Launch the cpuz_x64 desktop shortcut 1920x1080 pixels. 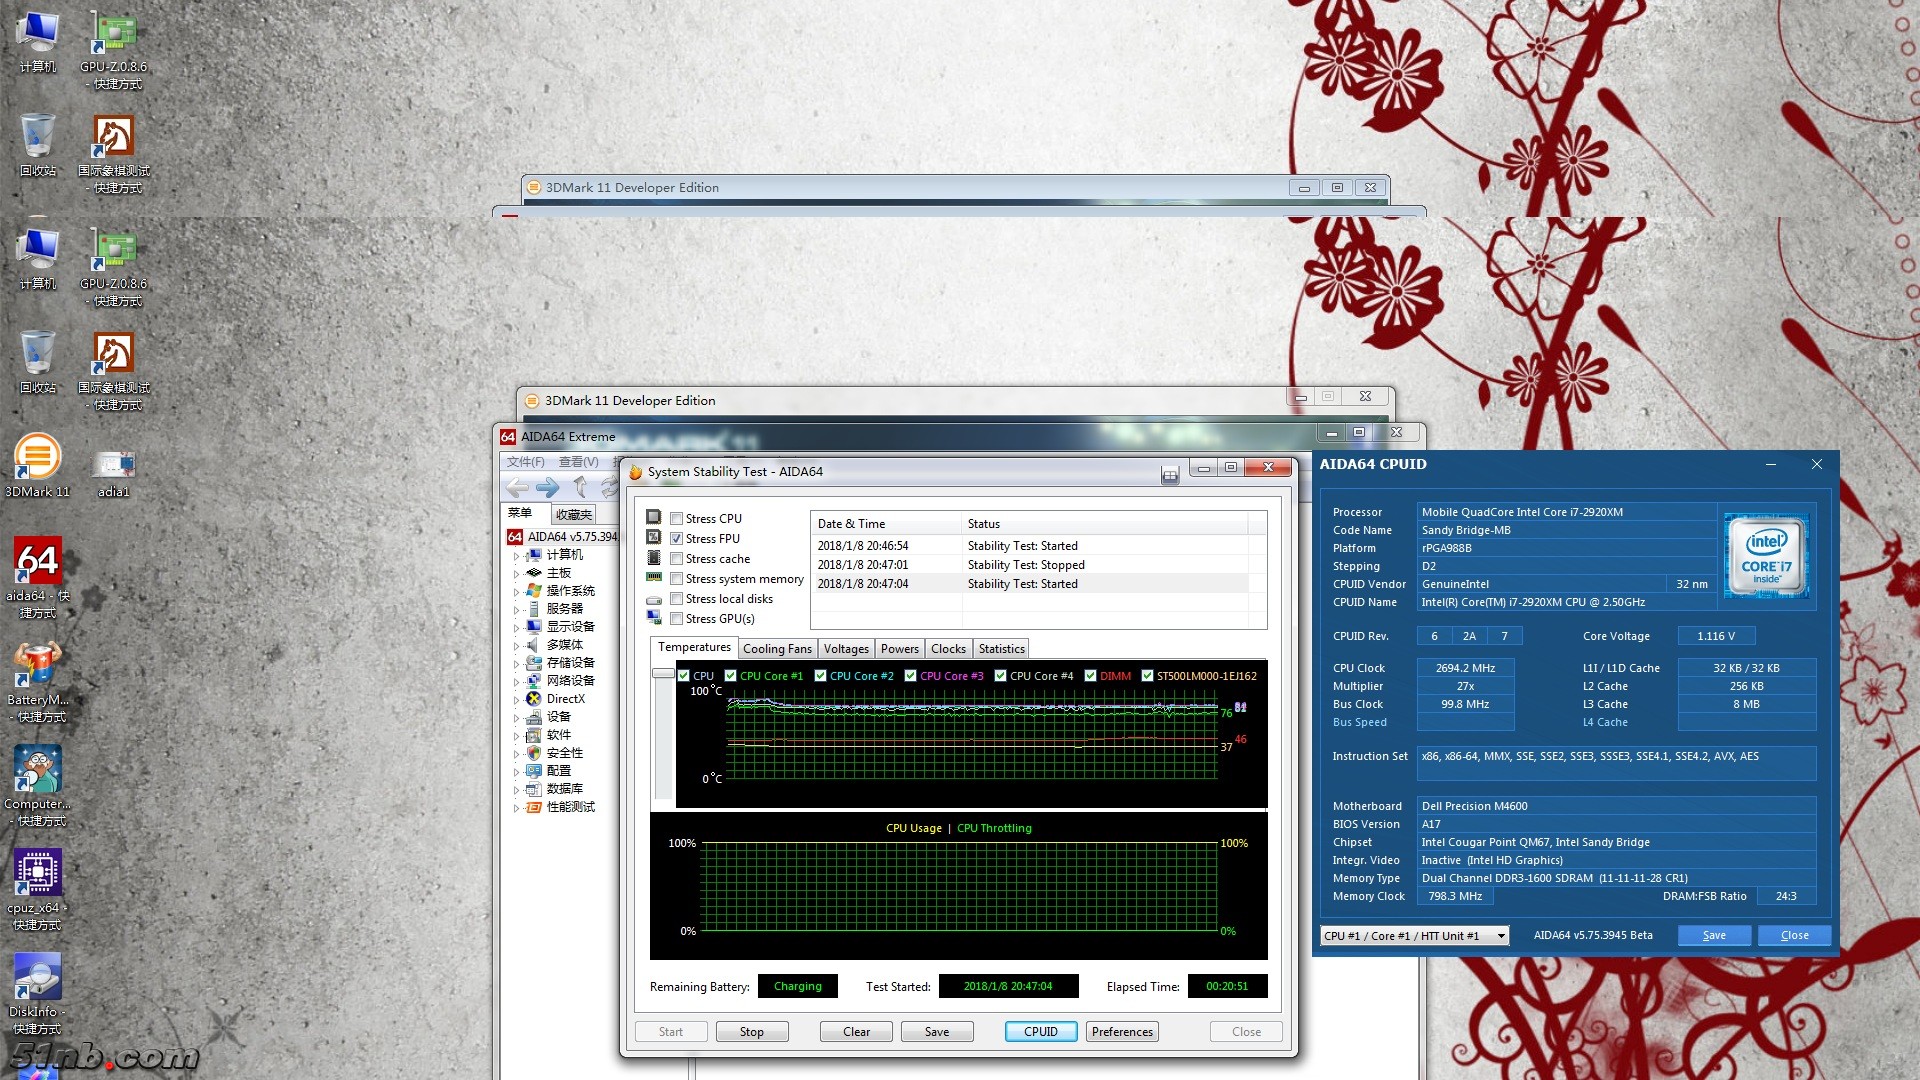click(38, 889)
